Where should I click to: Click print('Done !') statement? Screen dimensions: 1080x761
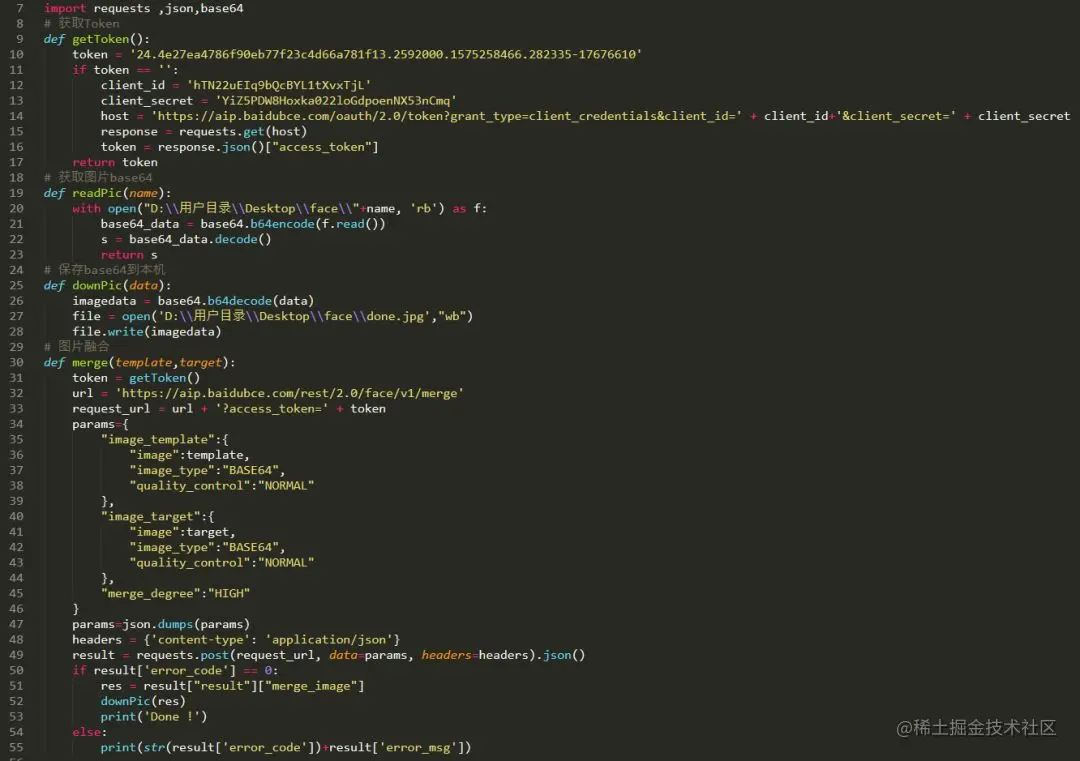[x=154, y=716]
